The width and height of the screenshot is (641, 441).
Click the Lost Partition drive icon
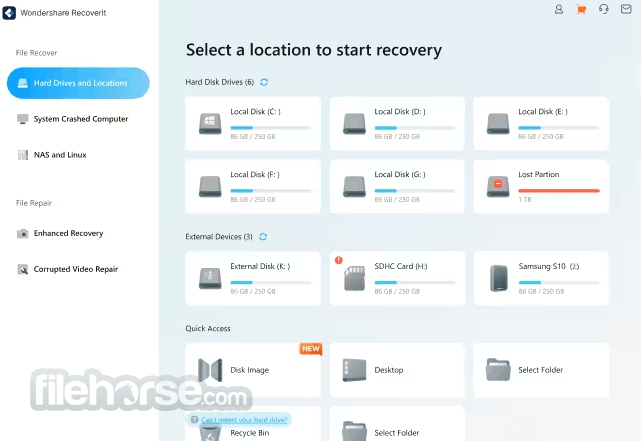point(498,186)
